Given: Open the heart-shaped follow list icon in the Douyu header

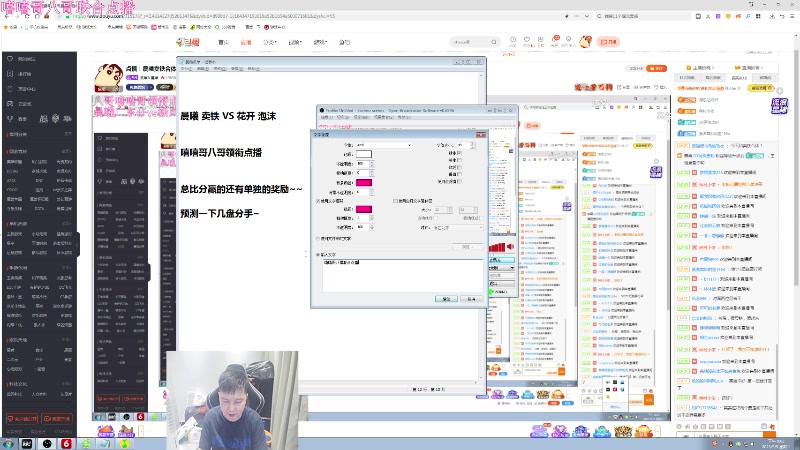Looking at the screenshot, I should (527, 40).
